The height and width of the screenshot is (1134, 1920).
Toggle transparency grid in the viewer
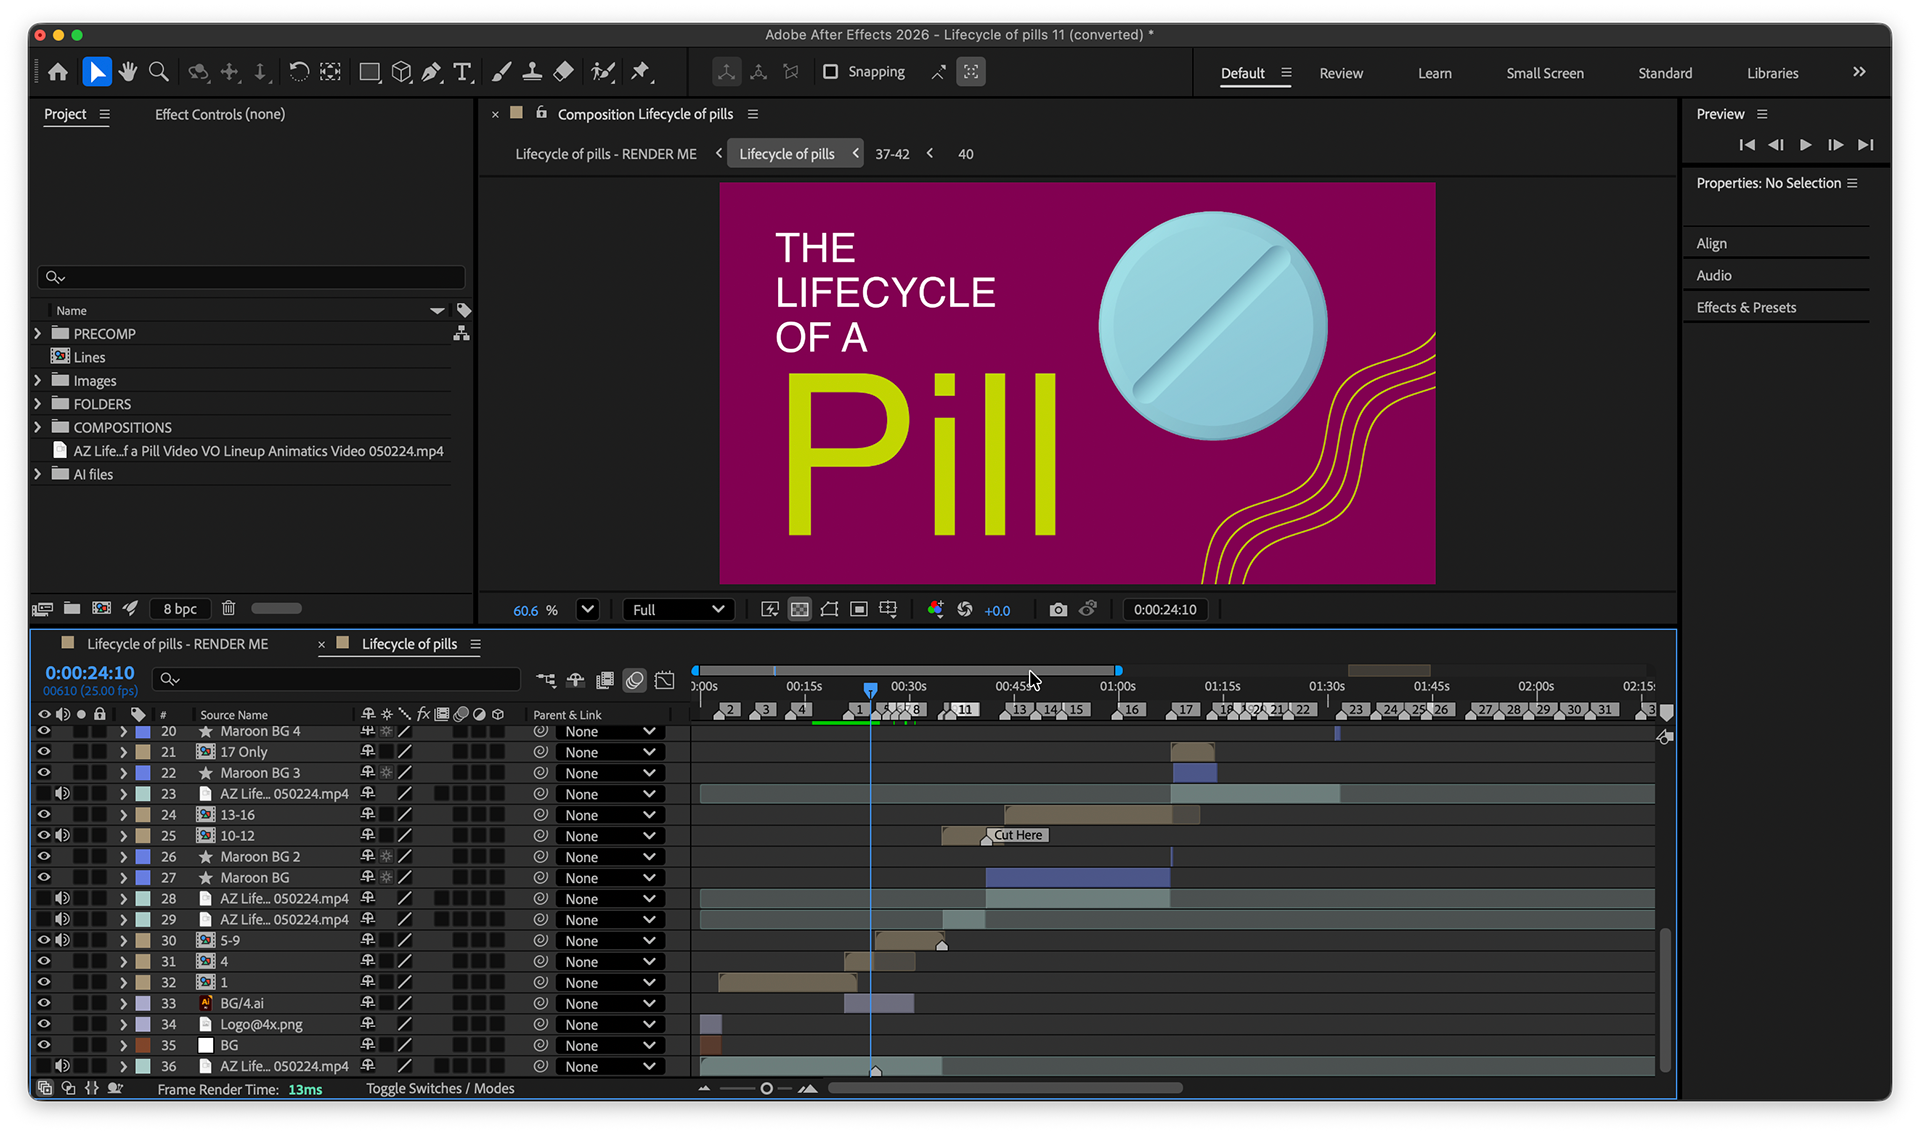tap(800, 610)
